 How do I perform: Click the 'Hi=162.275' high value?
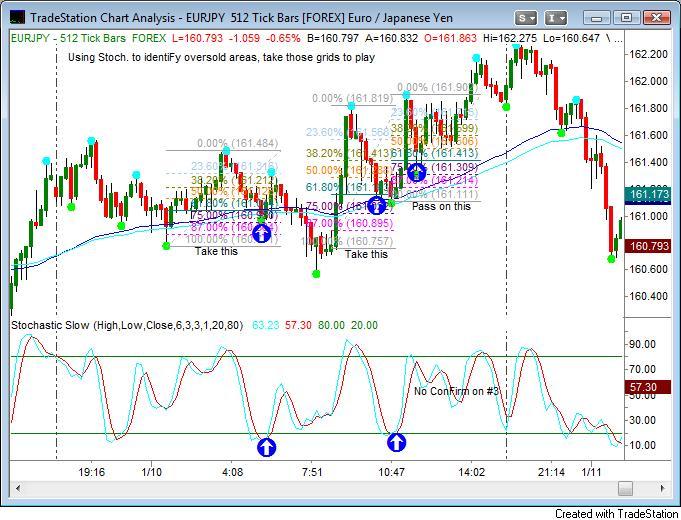510,38
